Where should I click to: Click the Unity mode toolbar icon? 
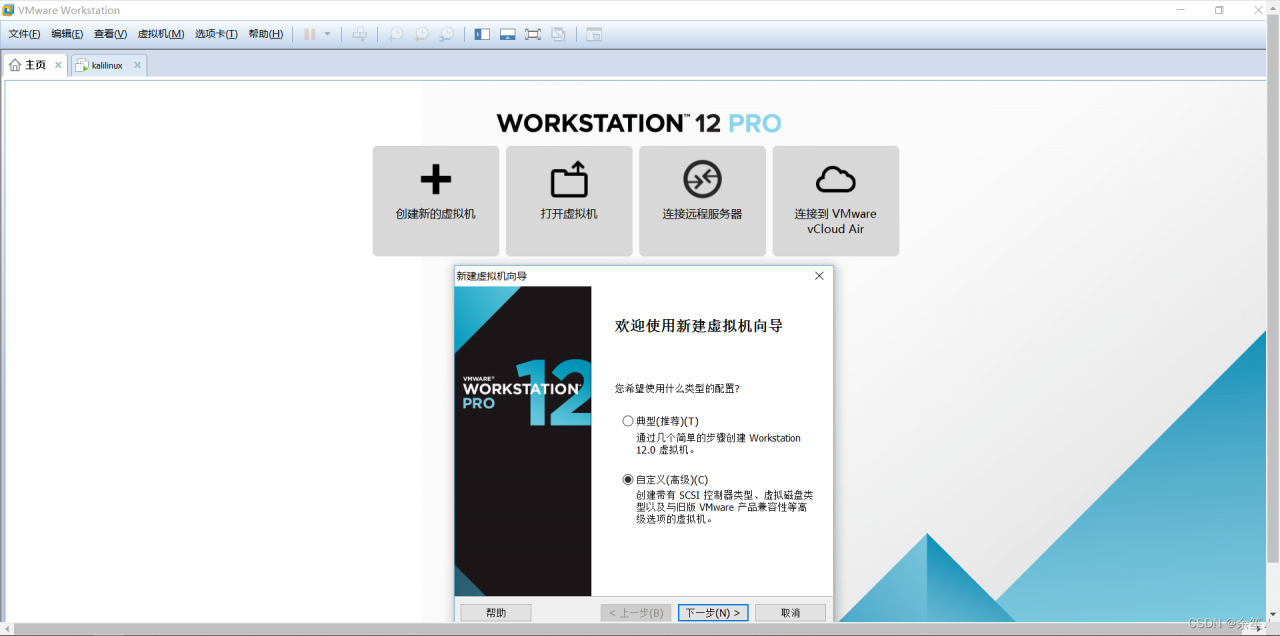pos(558,34)
